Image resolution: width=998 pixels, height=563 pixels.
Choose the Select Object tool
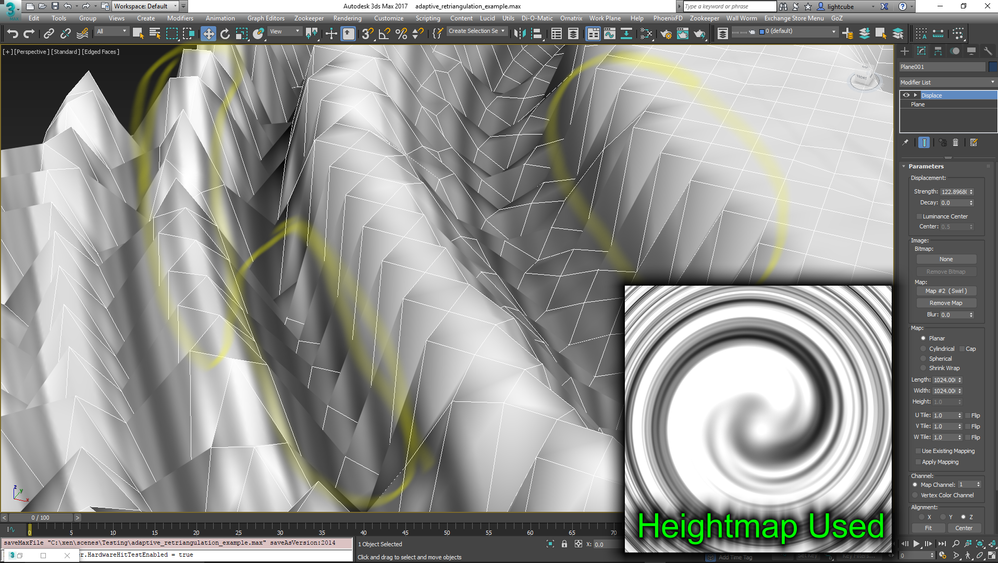coord(138,34)
